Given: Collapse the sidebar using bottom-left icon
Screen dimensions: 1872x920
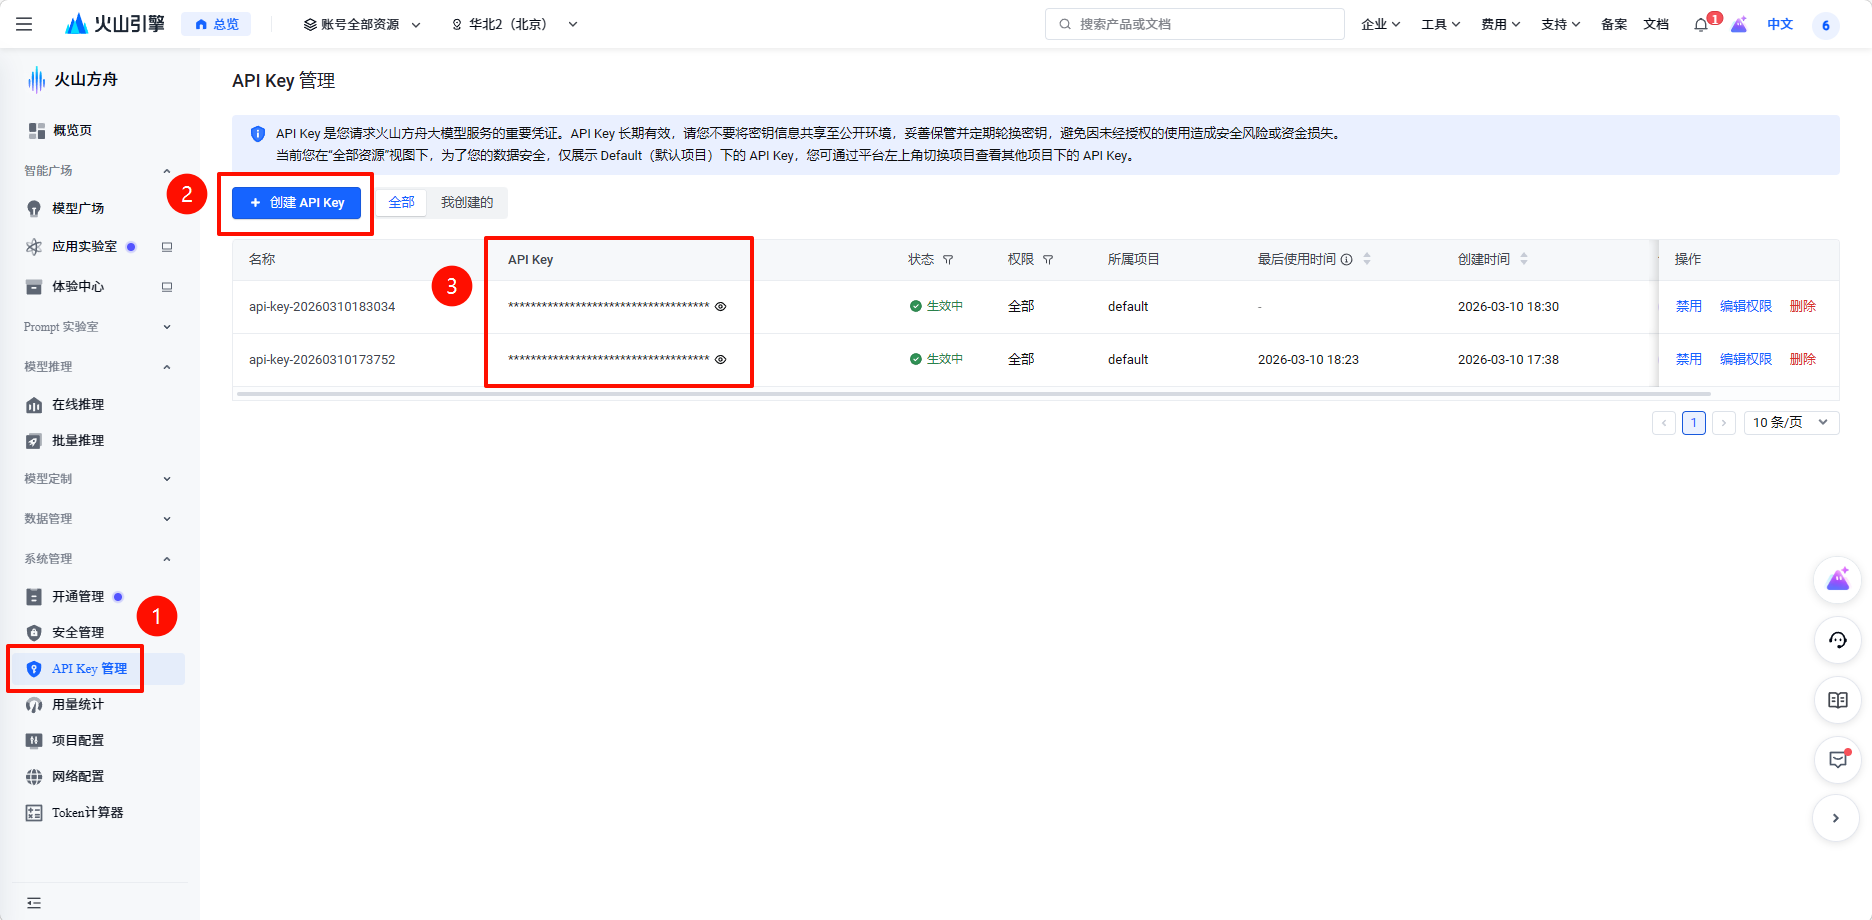Looking at the screenshot, I should 34,902.
